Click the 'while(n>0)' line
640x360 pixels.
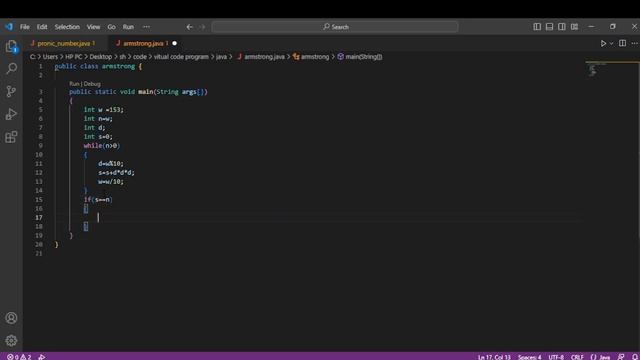point(102,146)
